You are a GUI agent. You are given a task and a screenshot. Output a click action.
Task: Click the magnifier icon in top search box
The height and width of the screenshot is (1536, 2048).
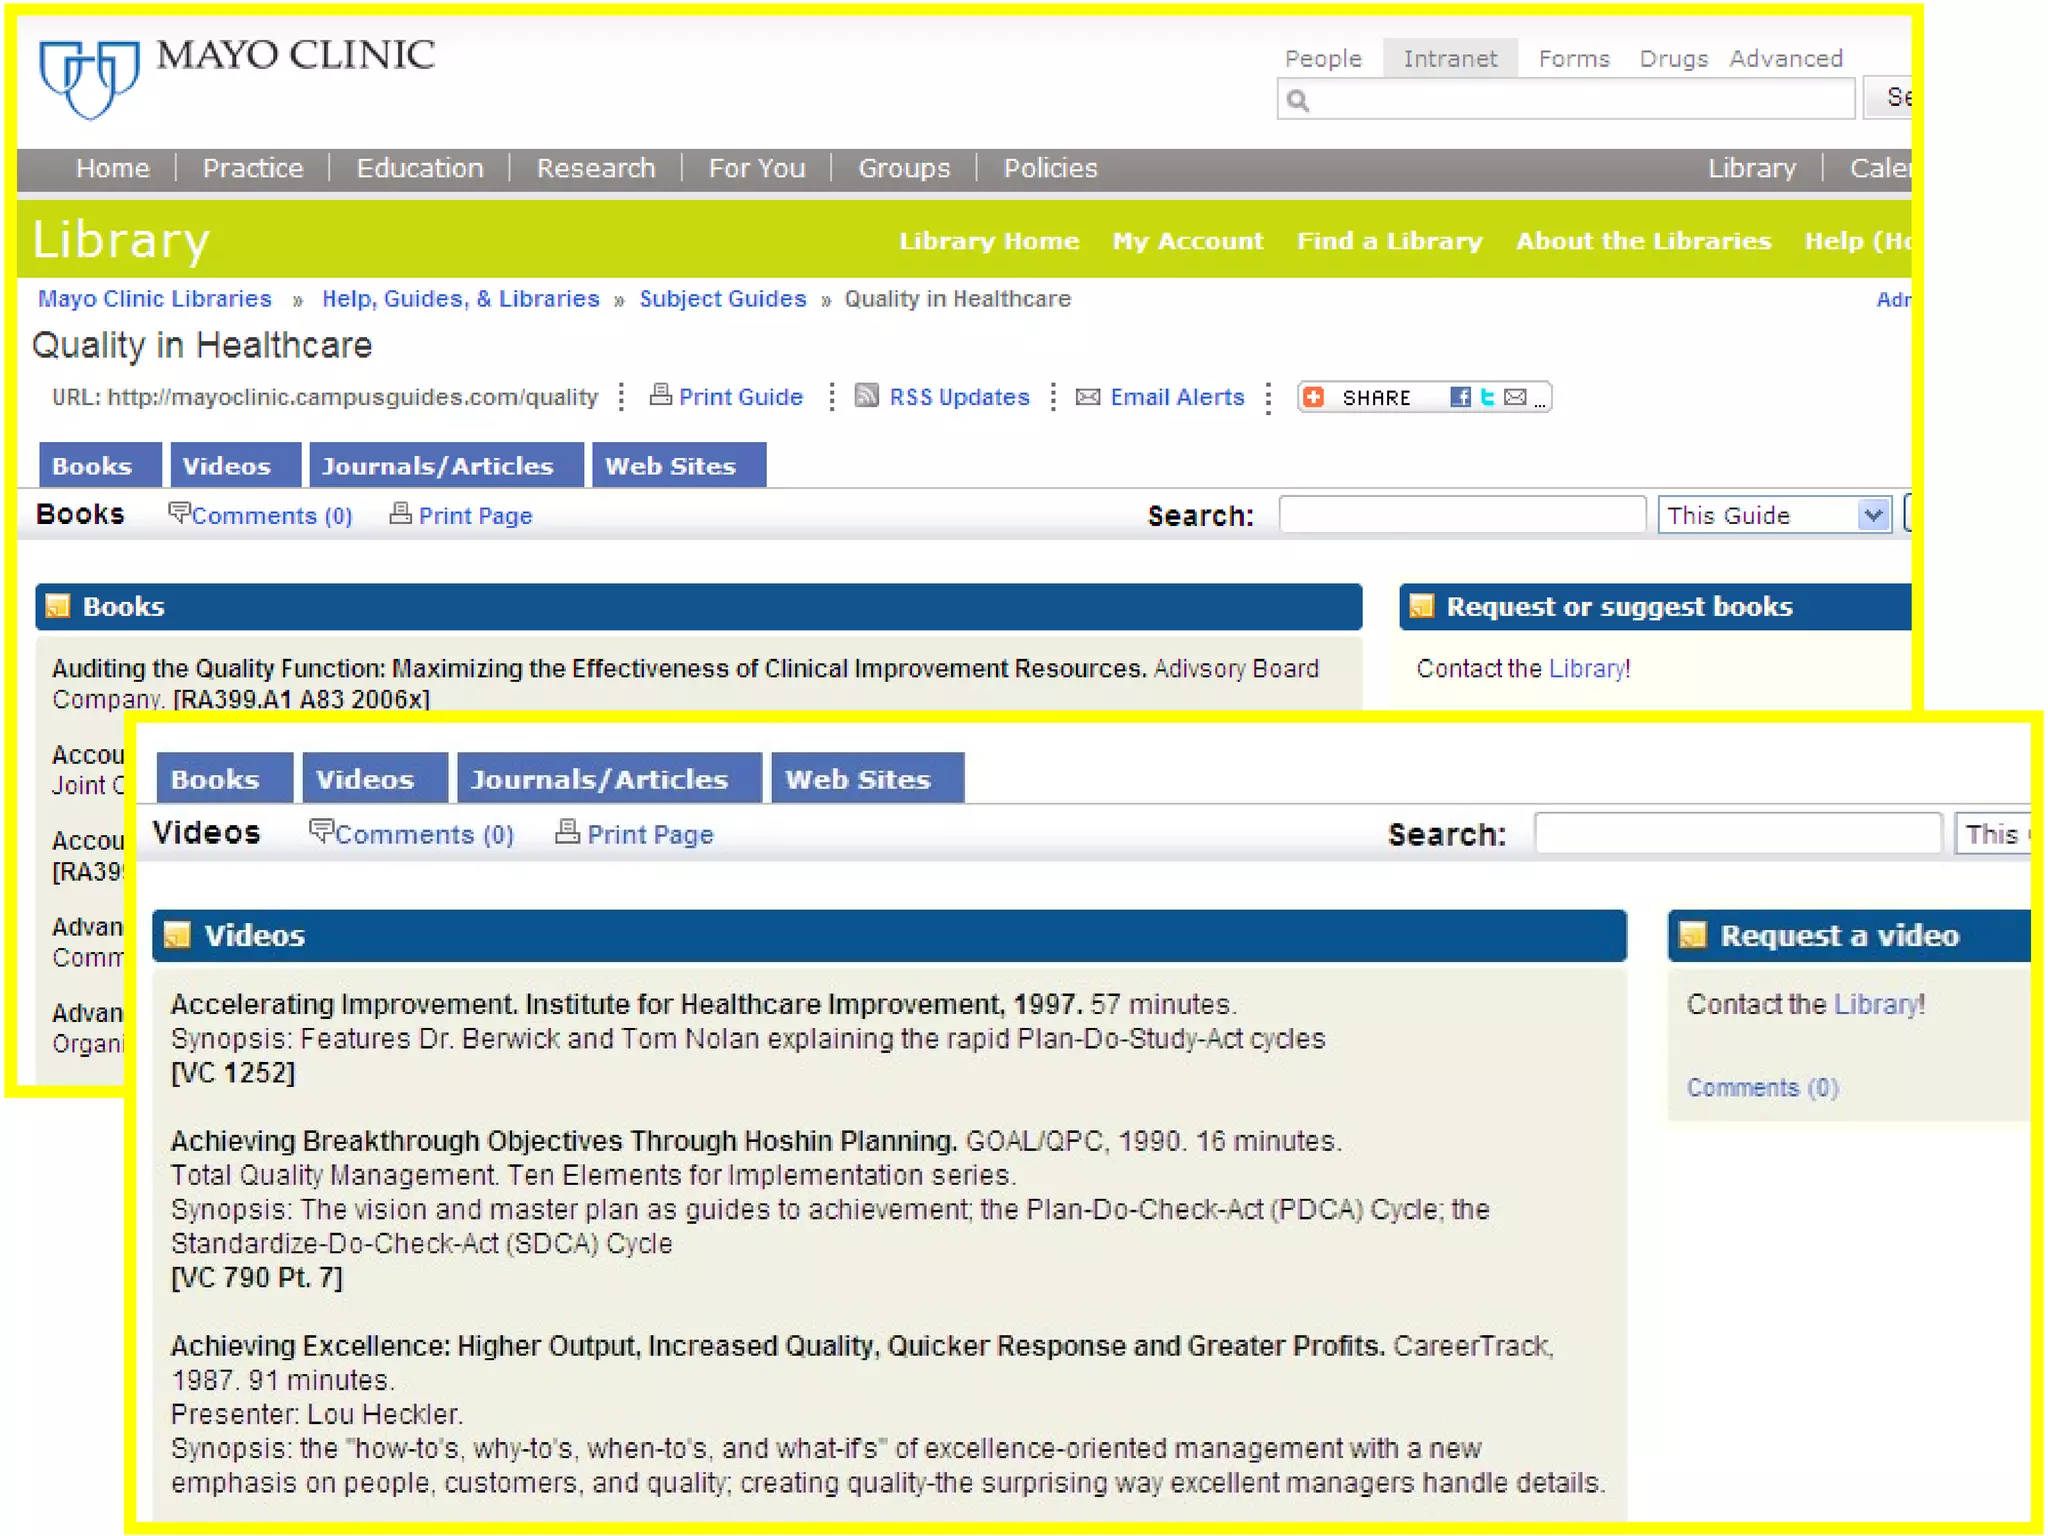click(x=1298, y=100)
